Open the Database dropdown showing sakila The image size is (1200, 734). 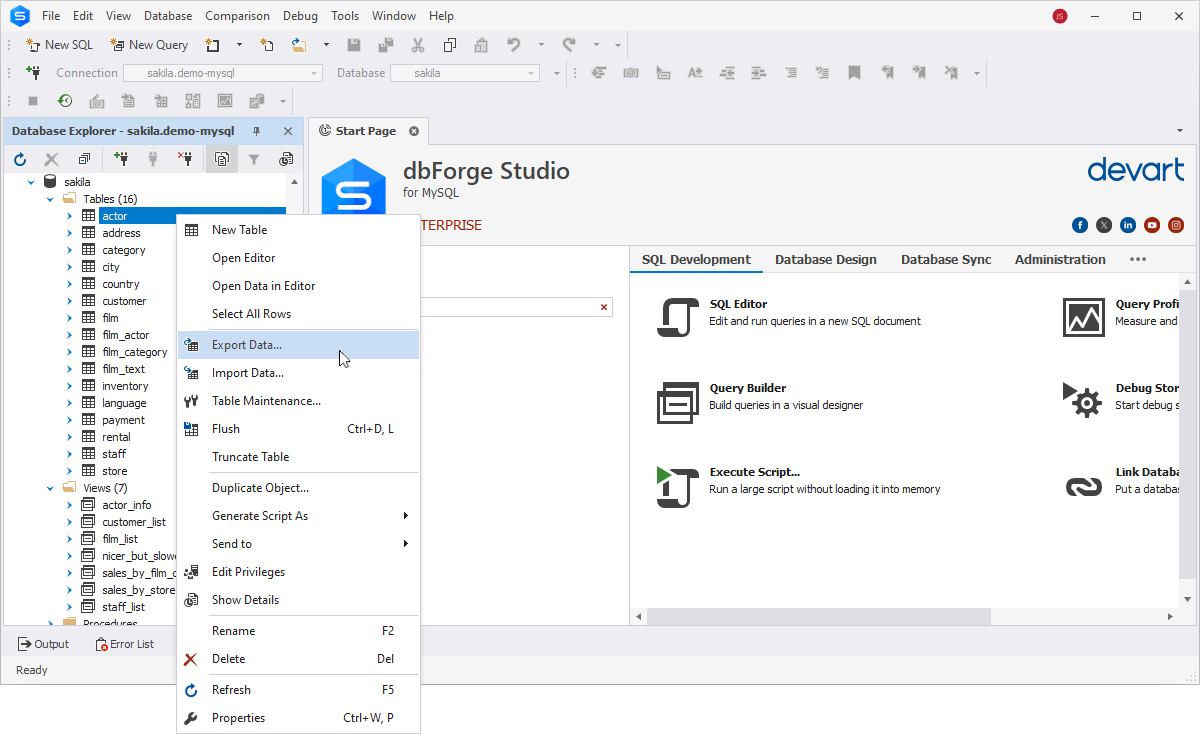tap(532, 73)
